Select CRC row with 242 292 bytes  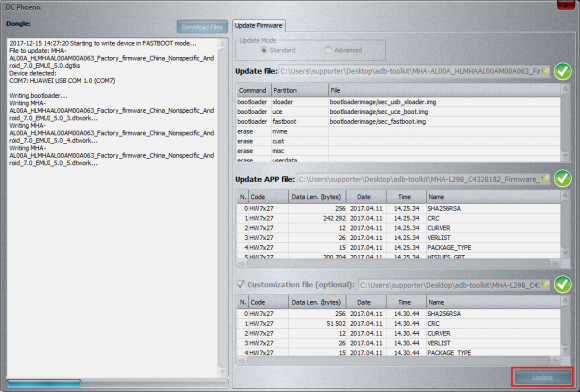coord(398,218)
